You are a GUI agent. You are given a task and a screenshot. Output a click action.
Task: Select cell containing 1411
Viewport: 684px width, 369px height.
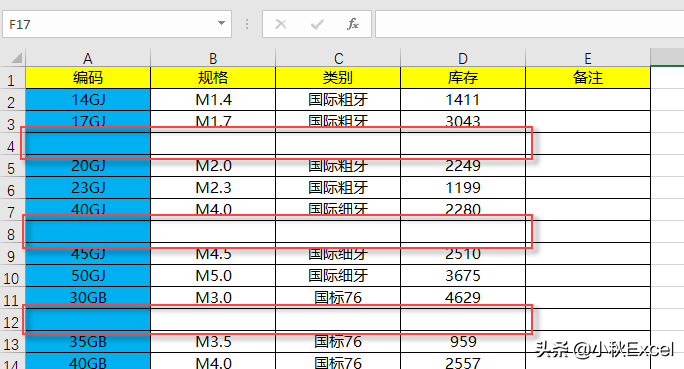[x=463, y=100]
